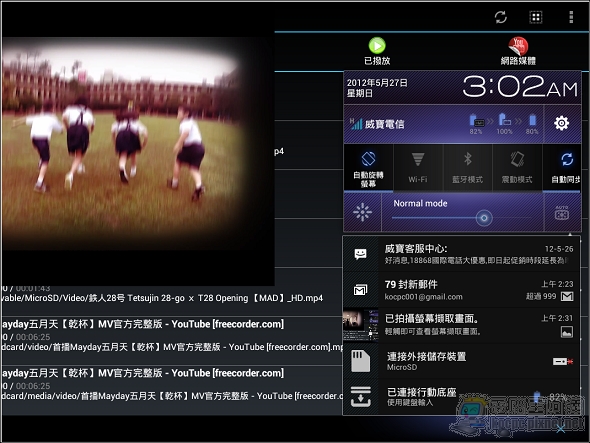Open the MicroSD 連接外接儲存裝置 notification
The image size is (590, 443).
click(461, 361)
